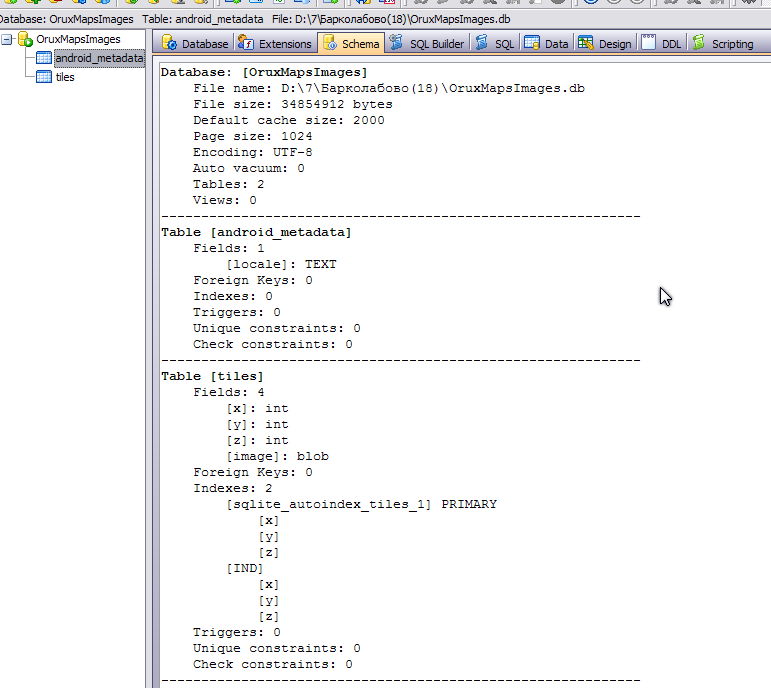Screen dimensions: 771x688
Task: Click the DDL tab document icon
Action: click(649, 43)
